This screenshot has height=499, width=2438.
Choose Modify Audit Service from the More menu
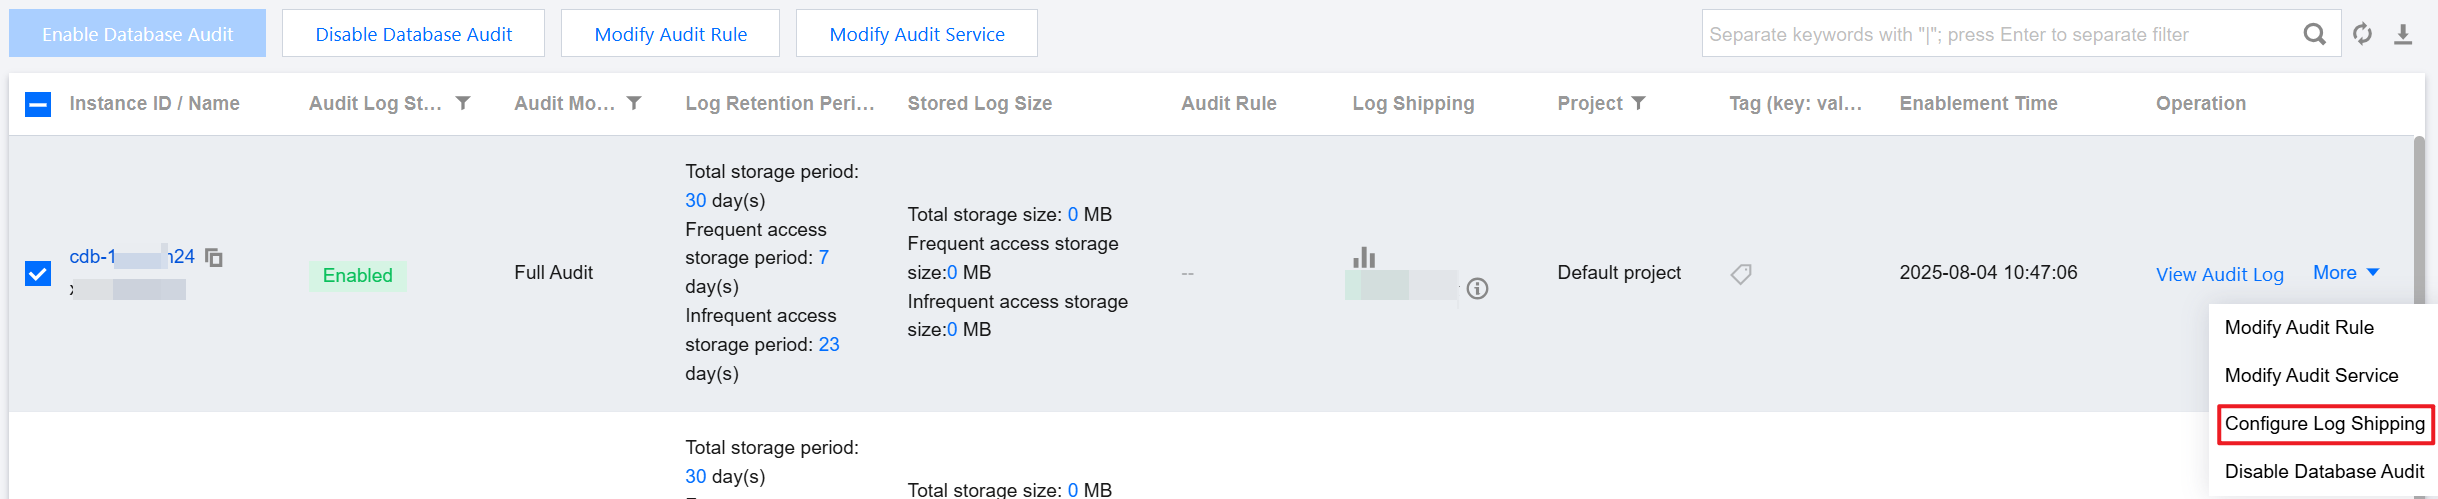2311,376
